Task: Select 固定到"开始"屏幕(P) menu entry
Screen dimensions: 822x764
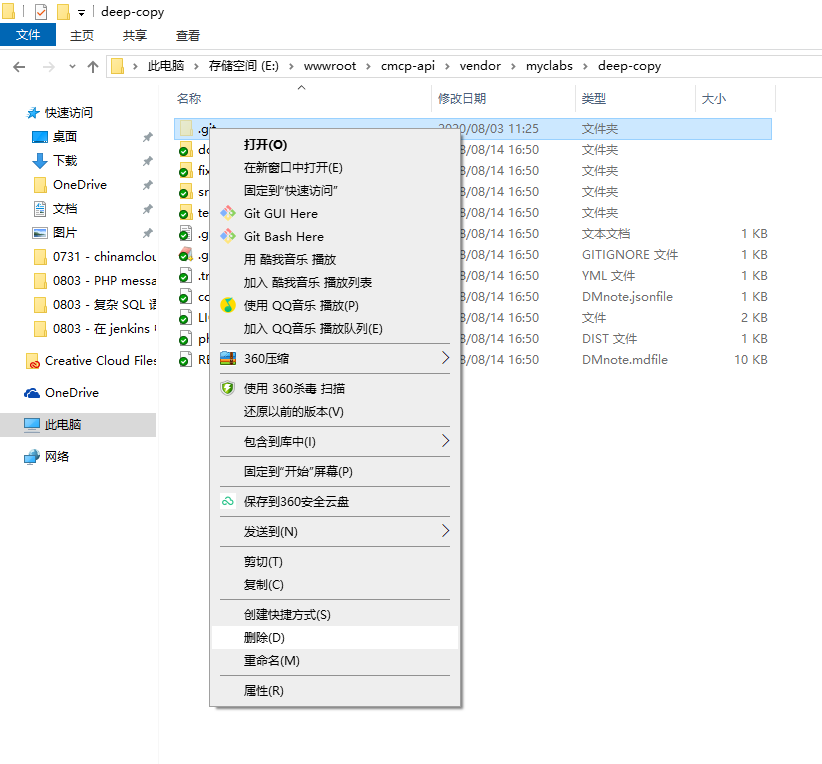Action: 335,471
